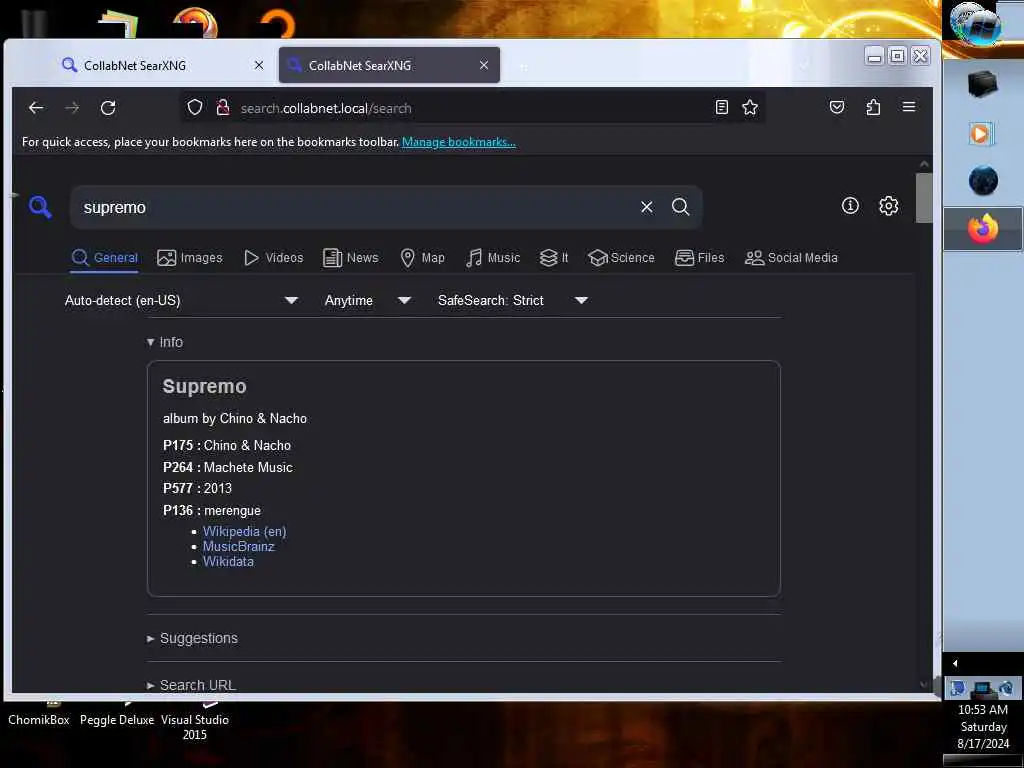
Task: Click the padlock site security icon
Action: click(223, 108)
